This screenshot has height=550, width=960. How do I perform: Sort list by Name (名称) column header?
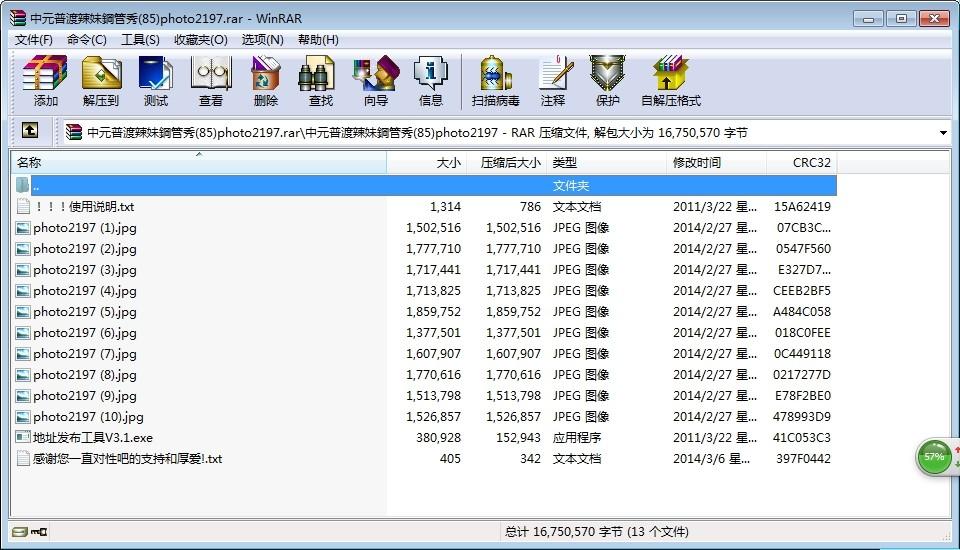tap(198, 162)
